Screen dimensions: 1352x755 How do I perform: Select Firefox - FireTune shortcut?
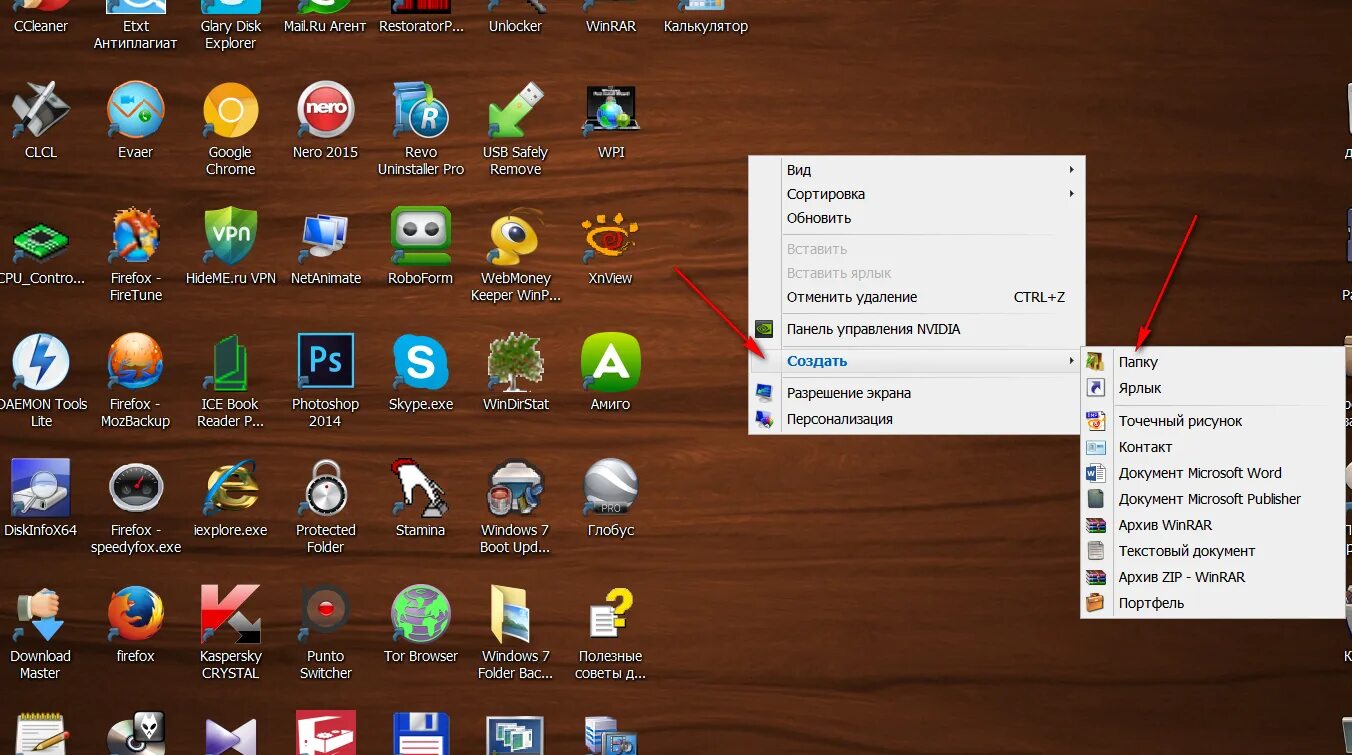pos(135,237)
